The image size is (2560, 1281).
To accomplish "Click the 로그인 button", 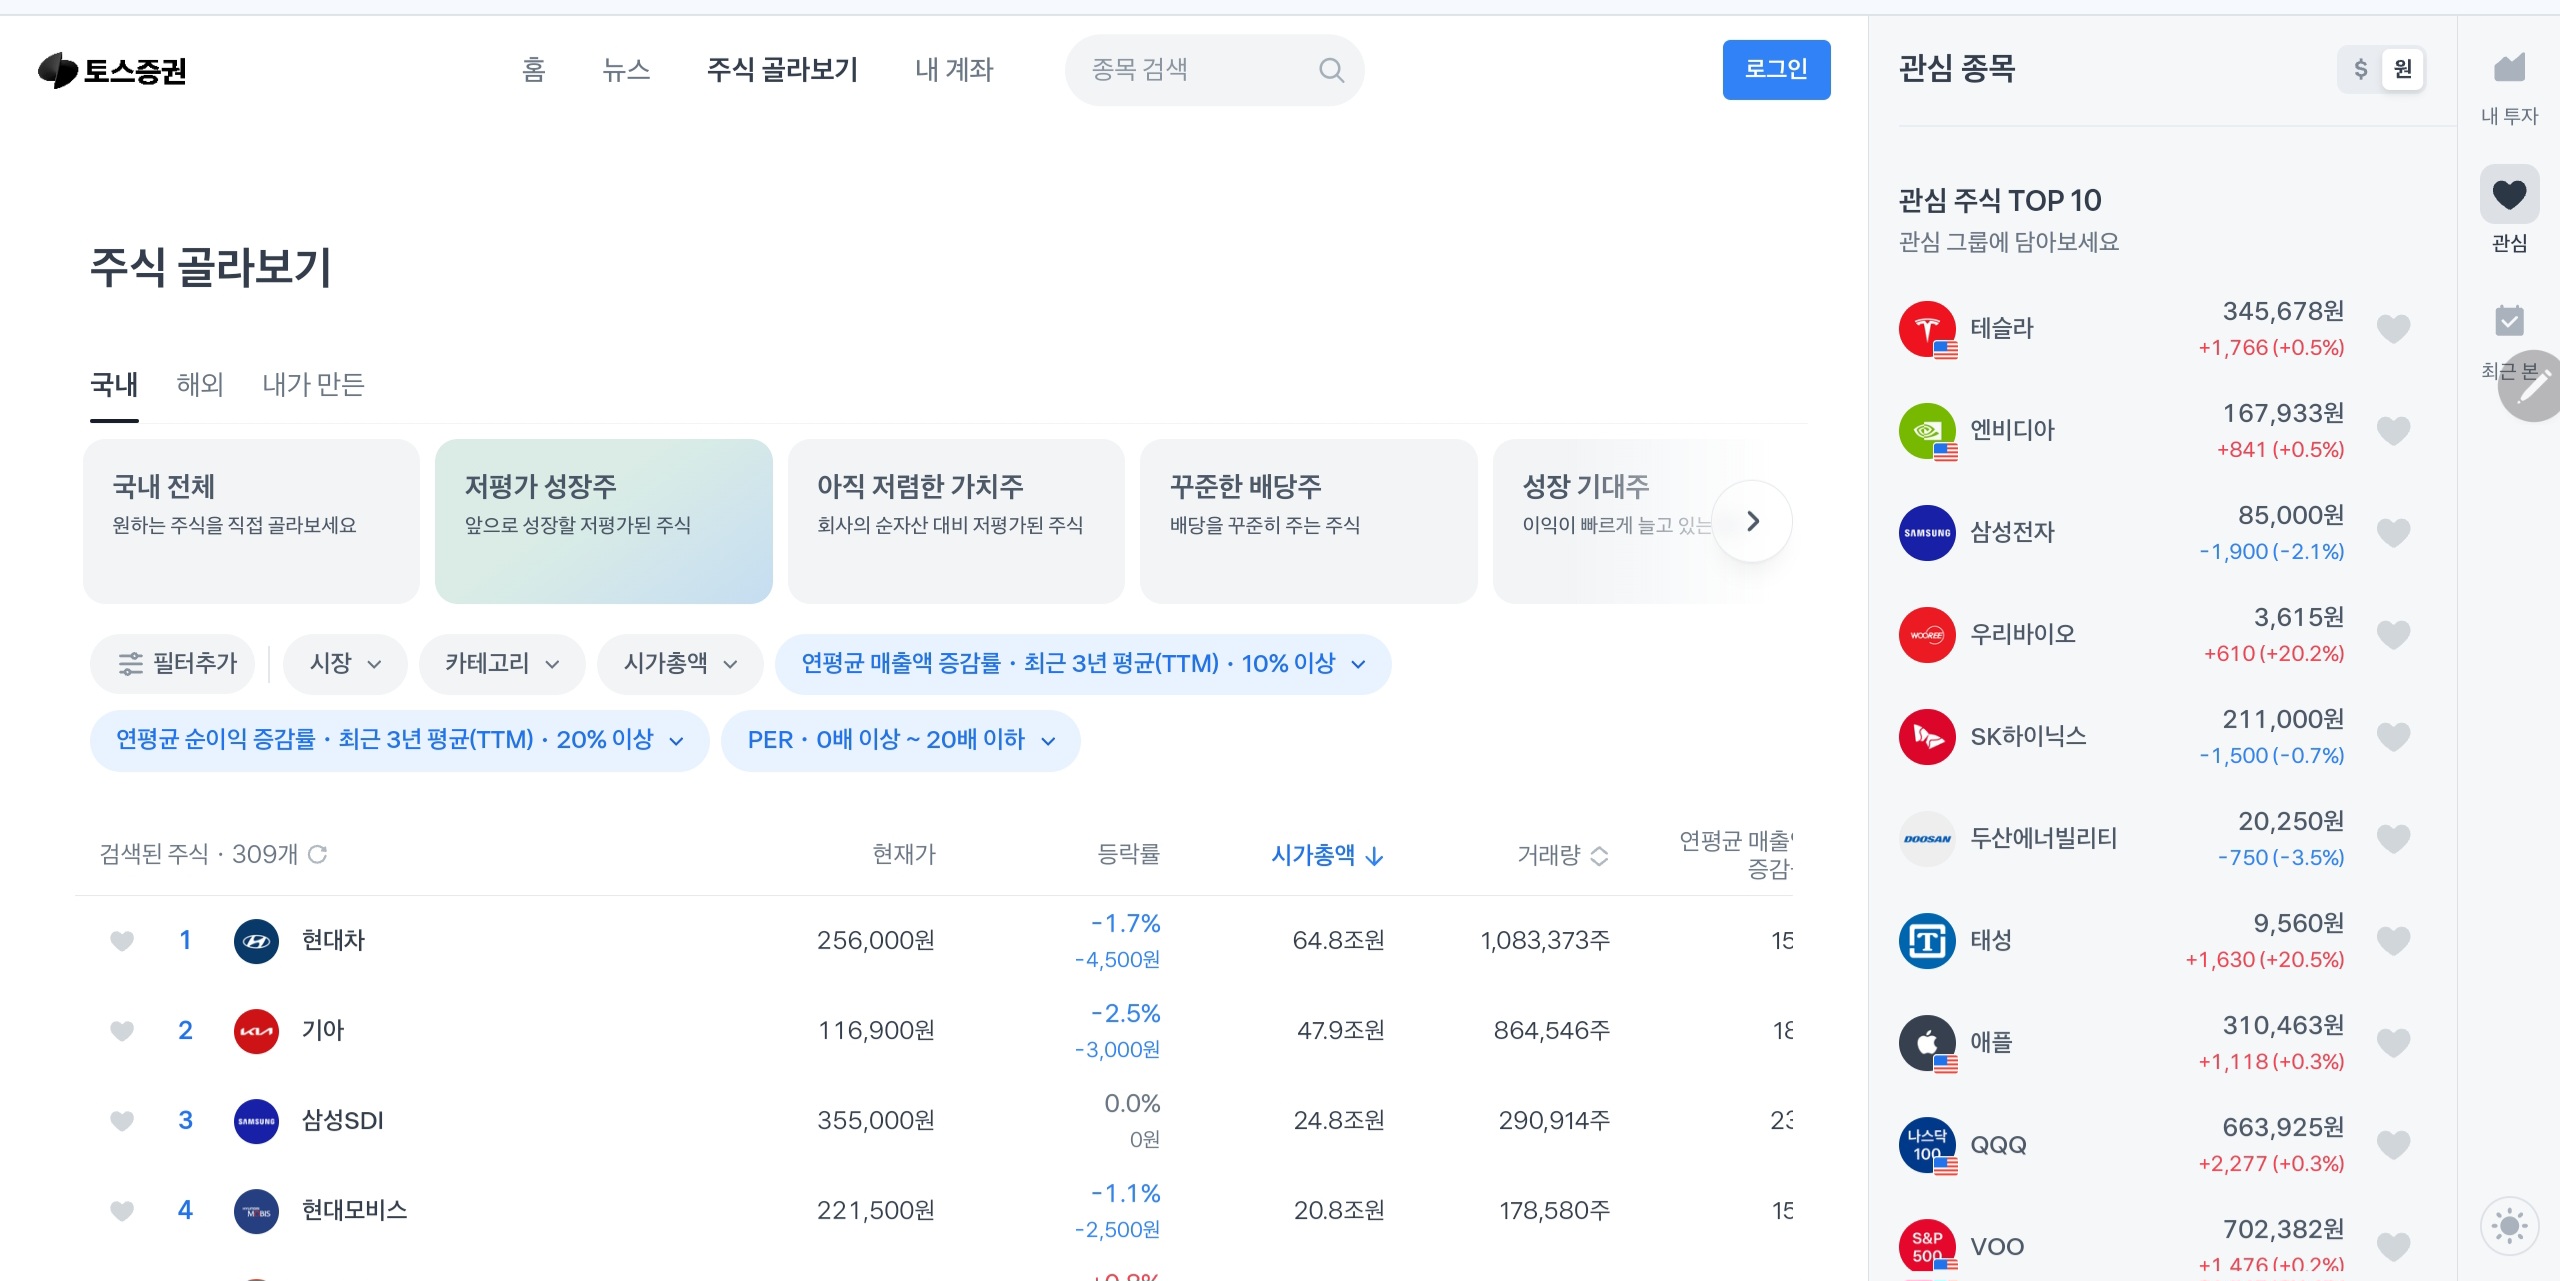I will point(1776,70).
